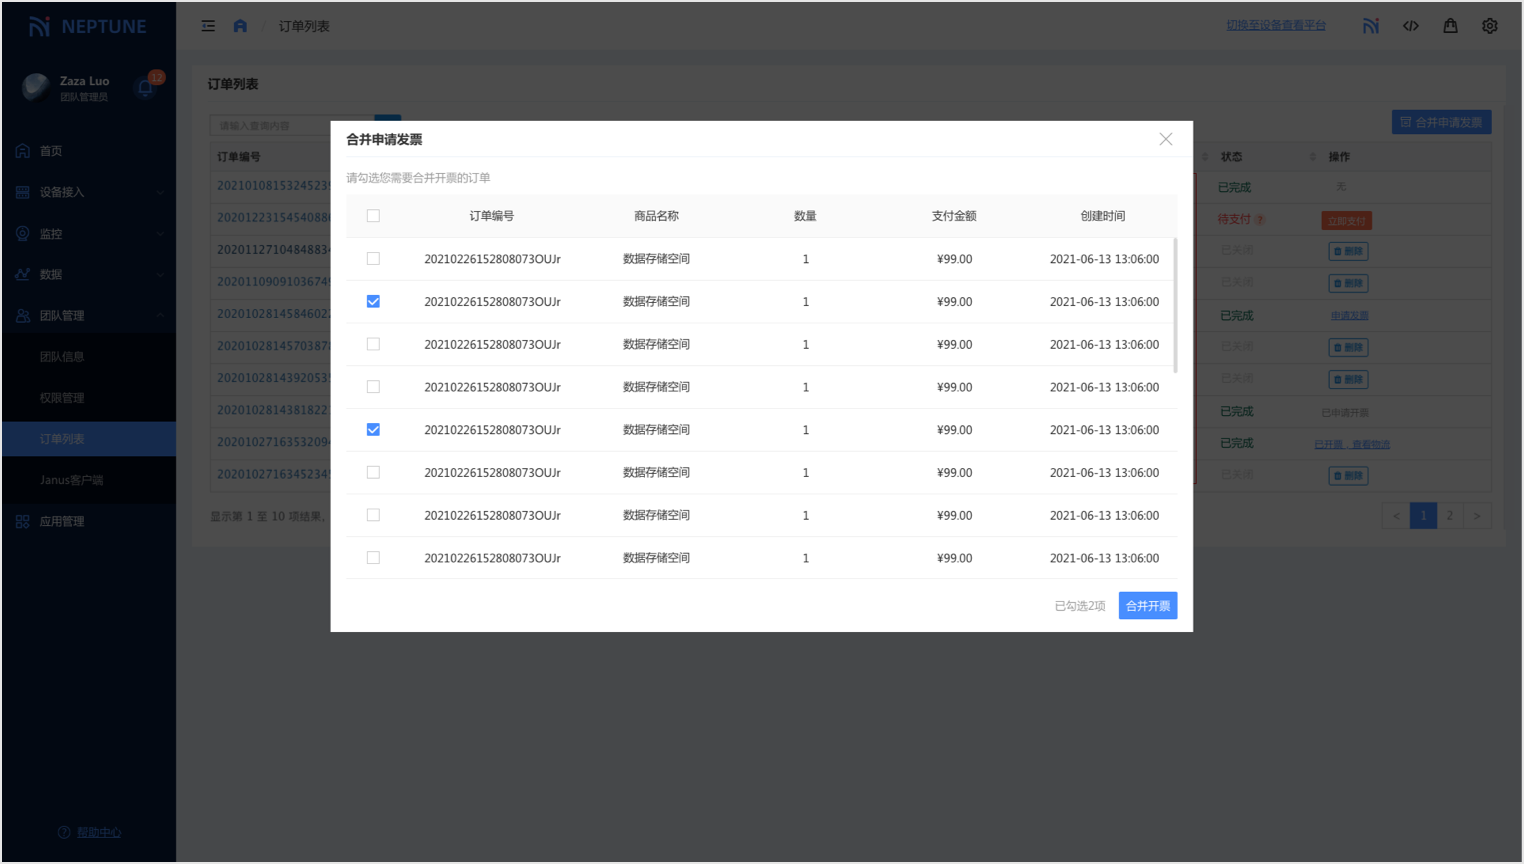
Task: Uncheck the second order row checkbox
Action: pyautogui.click(x=373, y=301)
